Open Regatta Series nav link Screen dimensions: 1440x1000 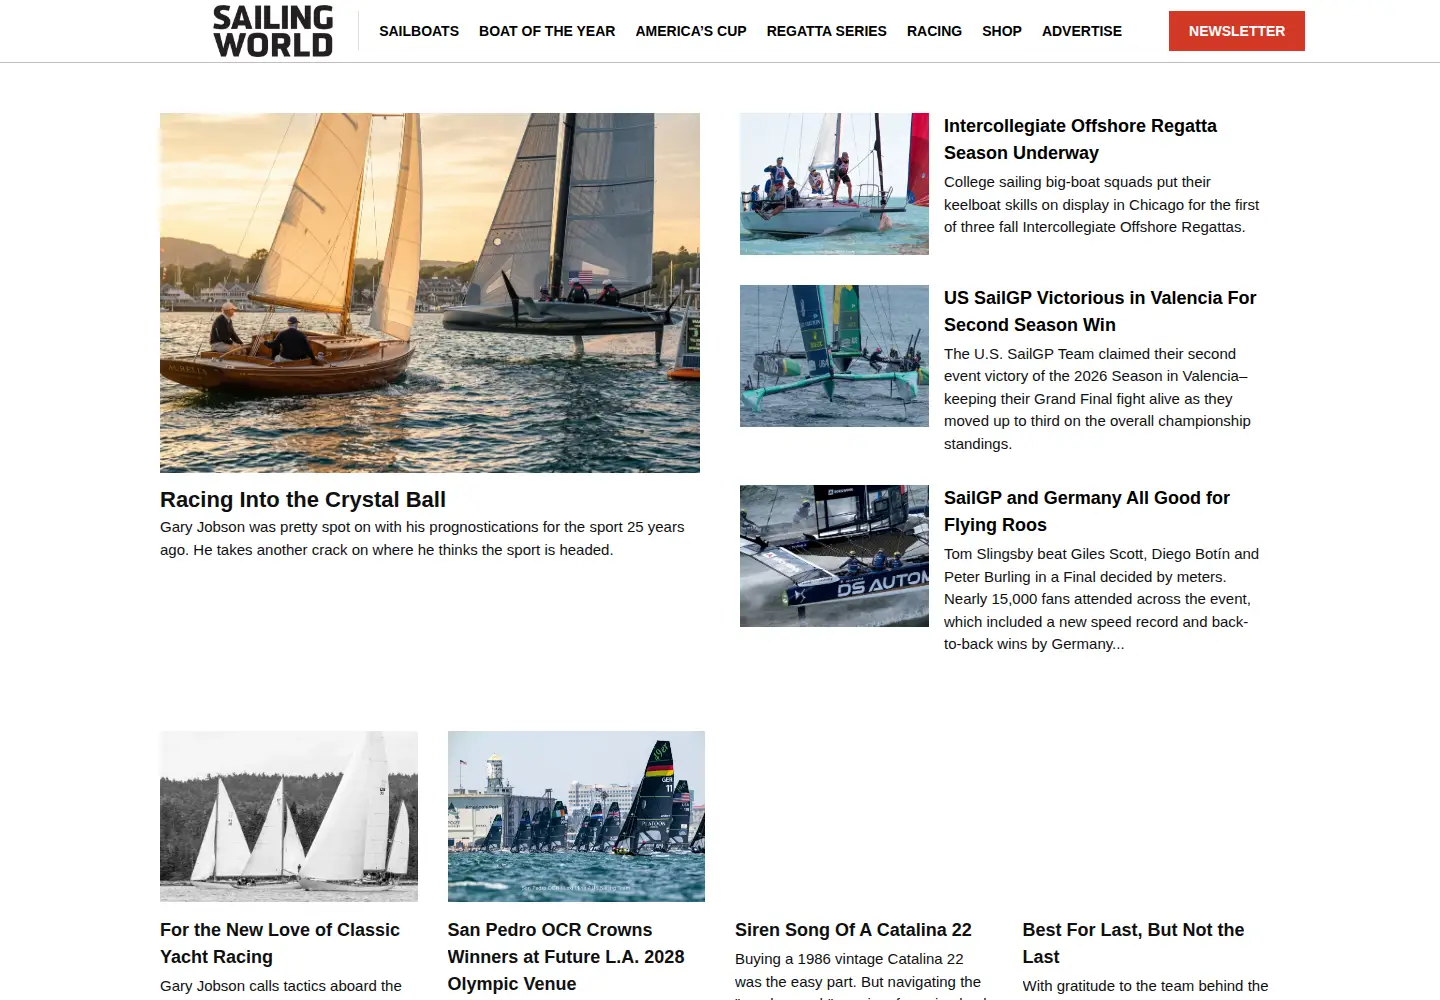point(827,31)
